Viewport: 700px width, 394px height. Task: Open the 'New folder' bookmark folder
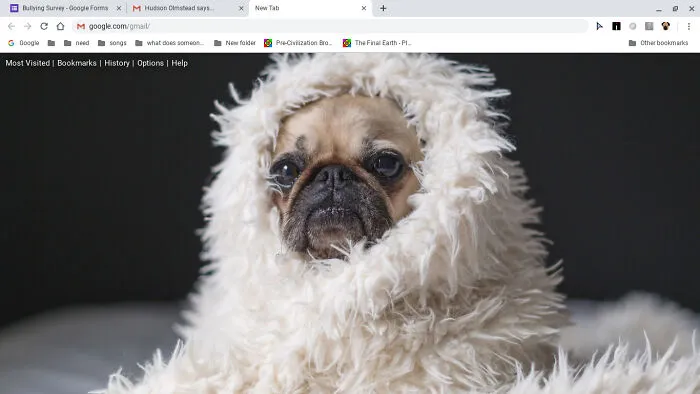click(234, 43)
